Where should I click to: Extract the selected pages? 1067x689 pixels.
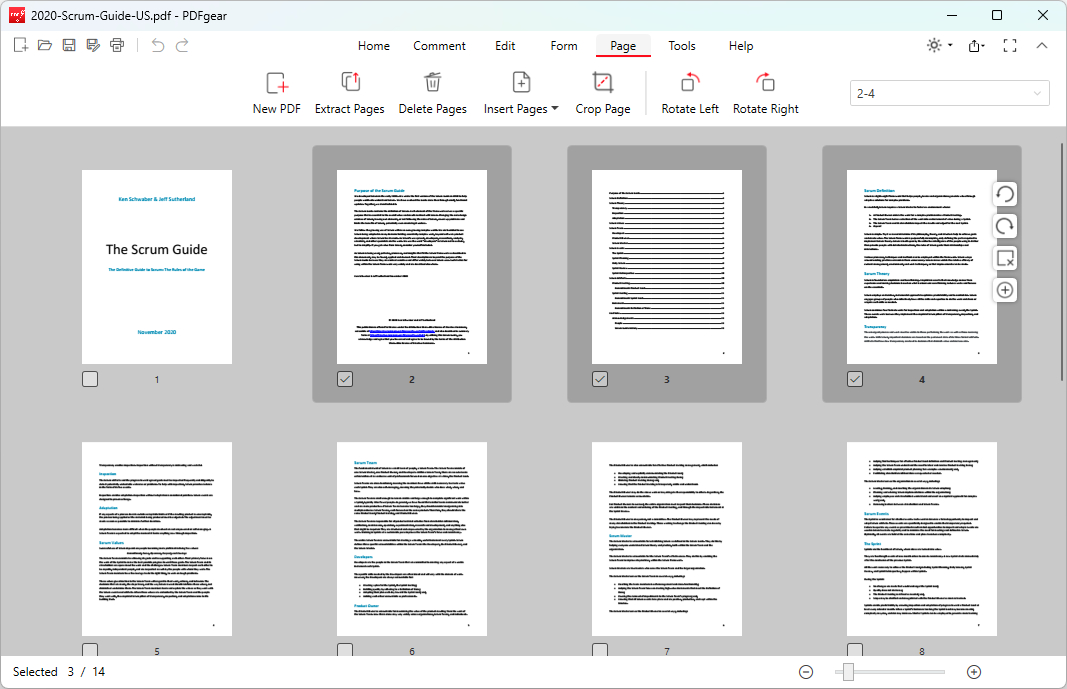point(349,92)
